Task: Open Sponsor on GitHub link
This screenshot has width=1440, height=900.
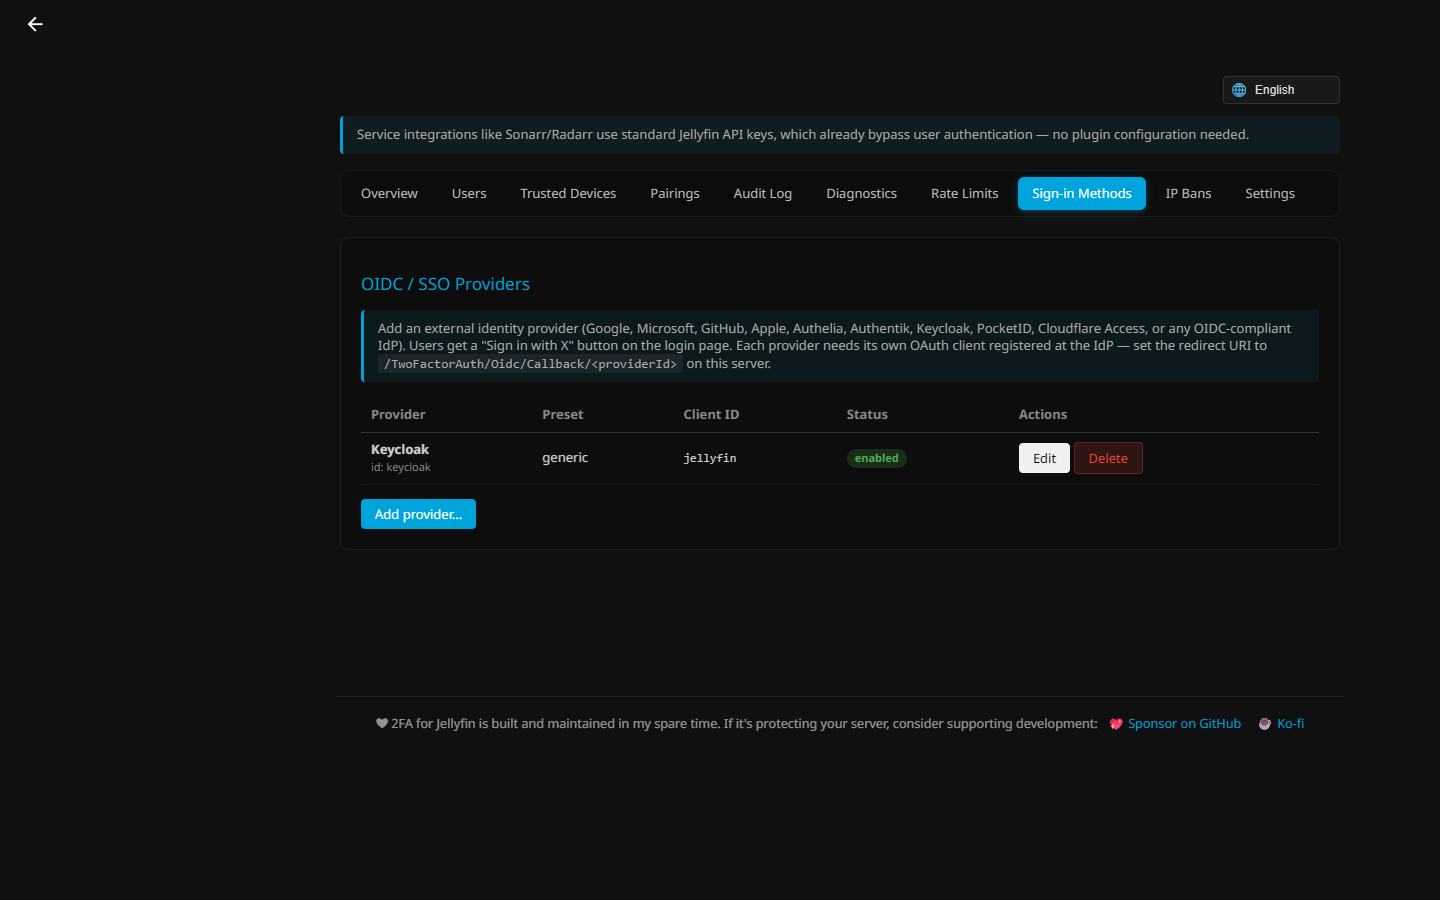Action: click(1184, 724)
